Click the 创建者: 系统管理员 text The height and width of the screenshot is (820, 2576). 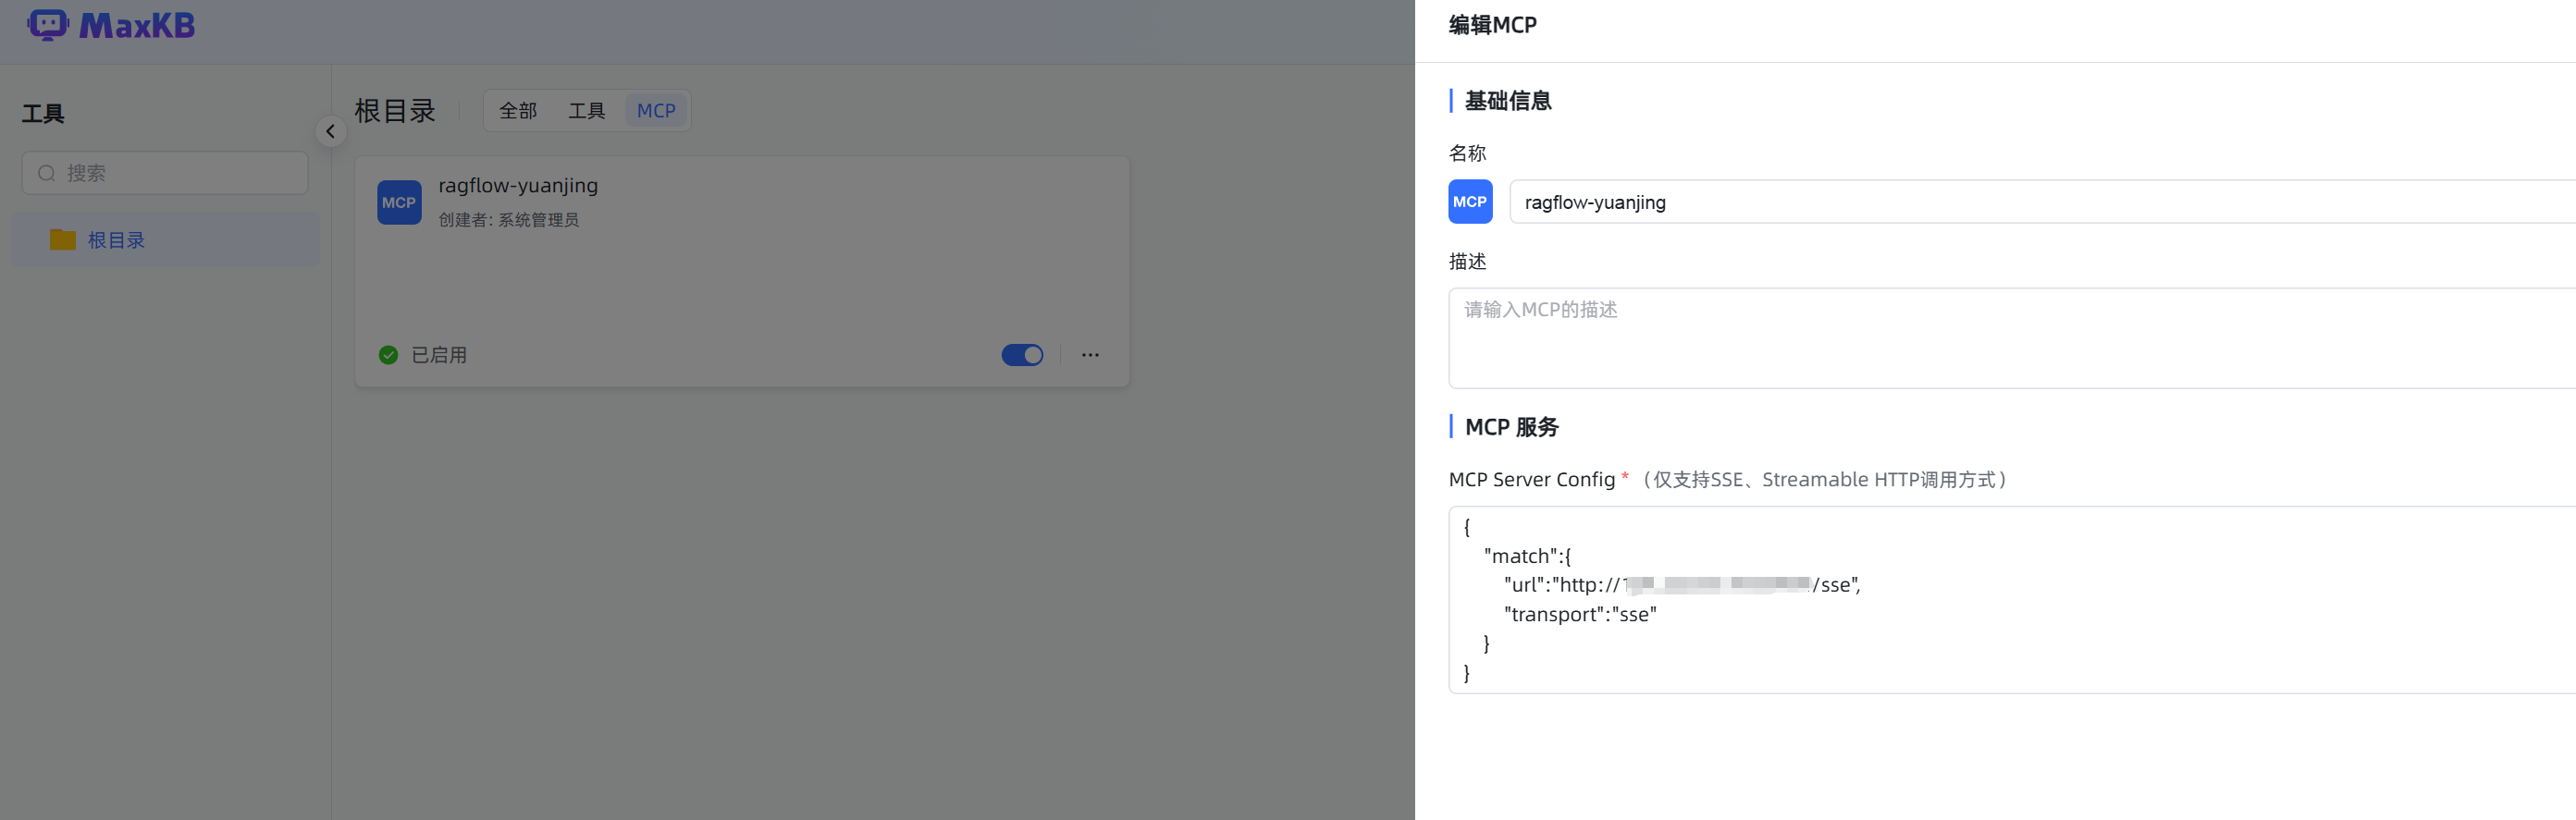[x=508, y=220]
